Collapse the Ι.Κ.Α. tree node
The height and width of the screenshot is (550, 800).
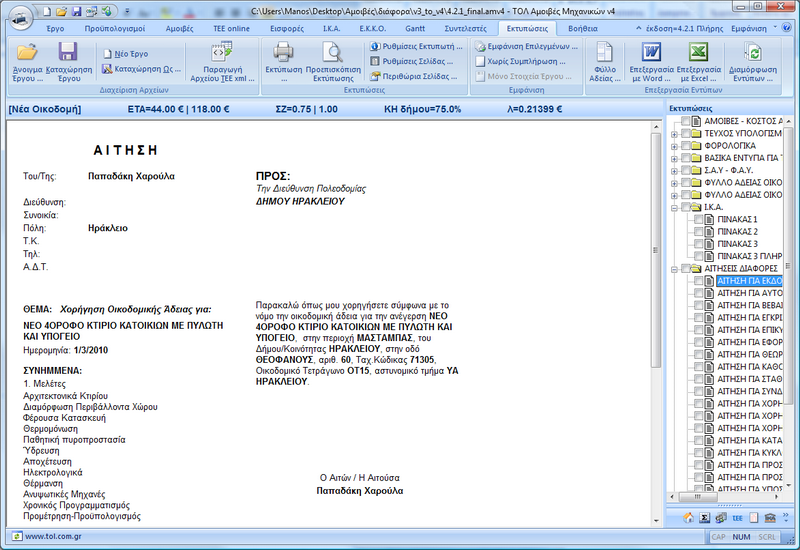tap(674, 207)
